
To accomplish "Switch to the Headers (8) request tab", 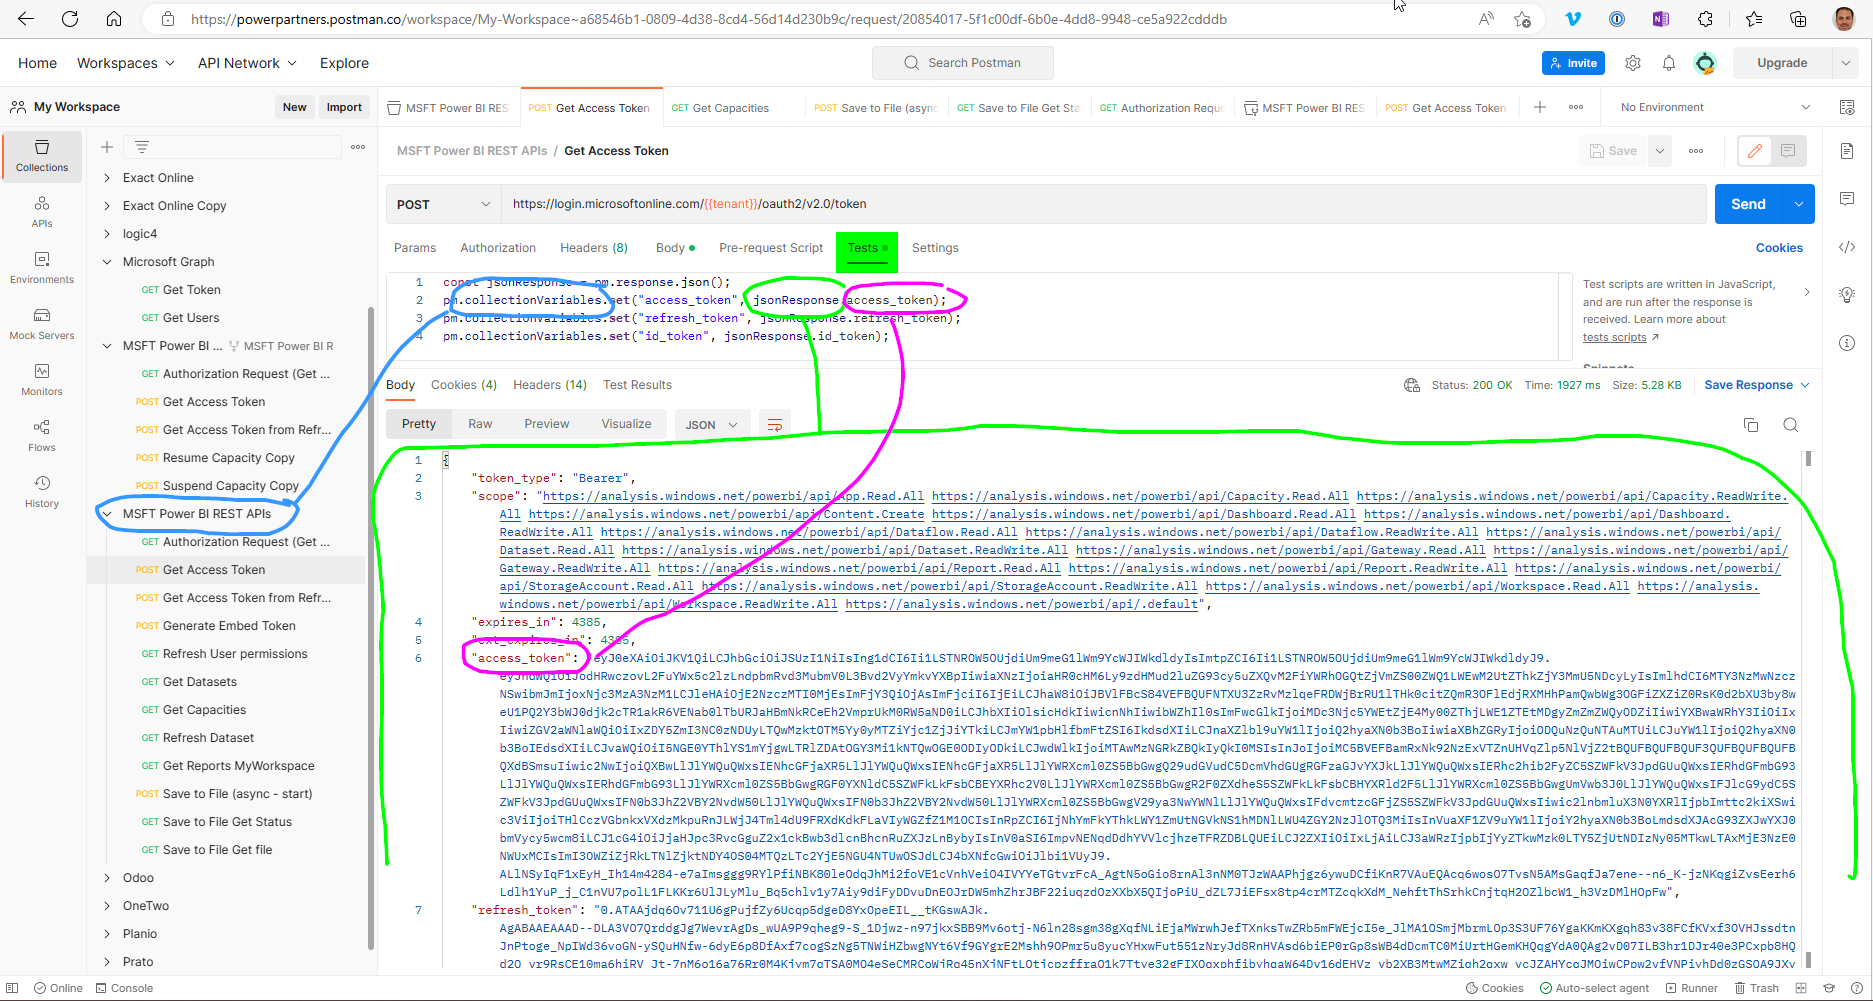I will pos(594,248).
